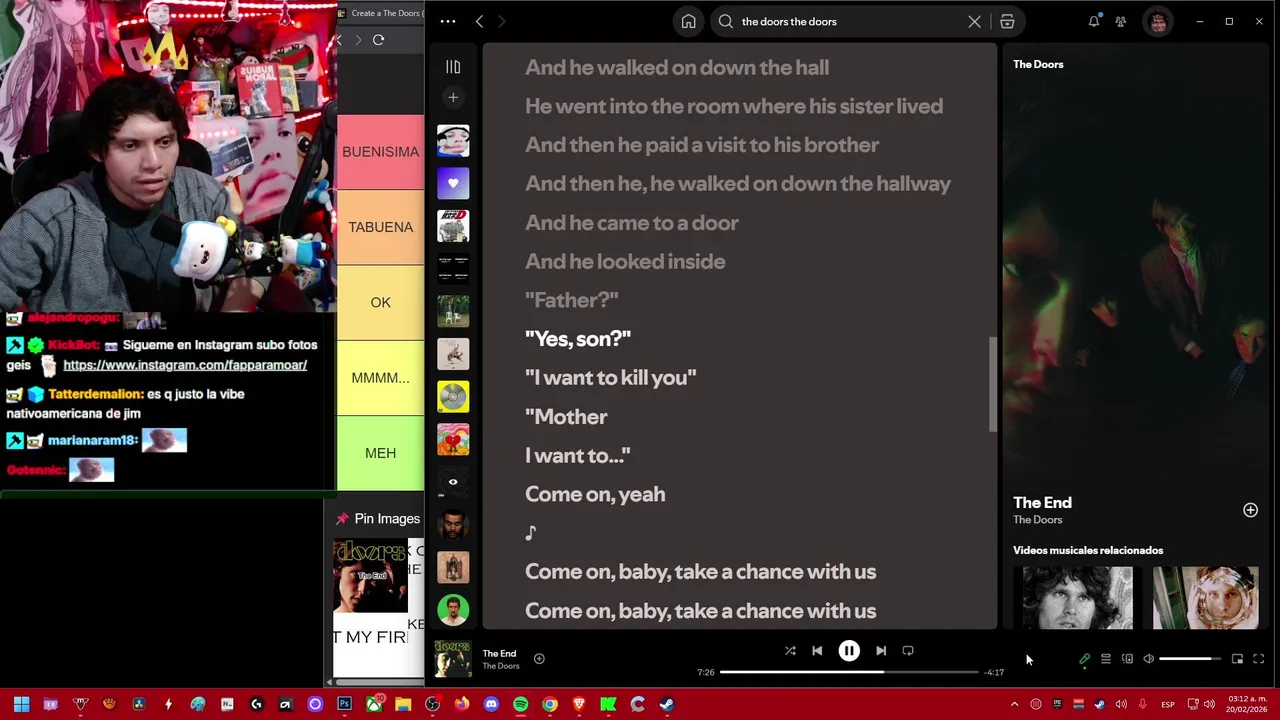Open Steam from the taskbar
Screen dimensions: 1280x720
point(667,704)
